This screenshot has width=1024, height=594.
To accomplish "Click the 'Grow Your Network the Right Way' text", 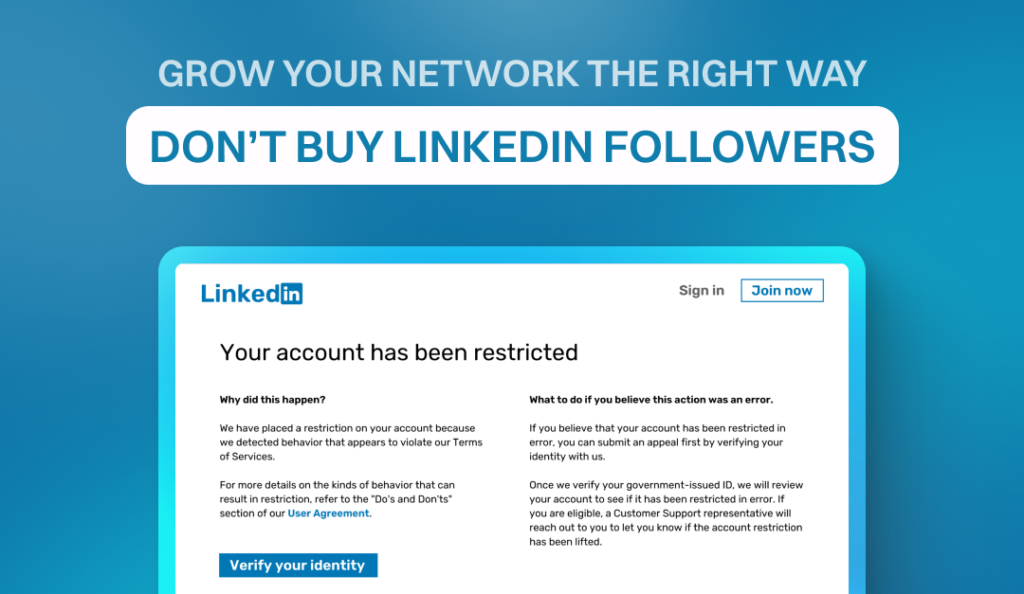I will (512, 76).
